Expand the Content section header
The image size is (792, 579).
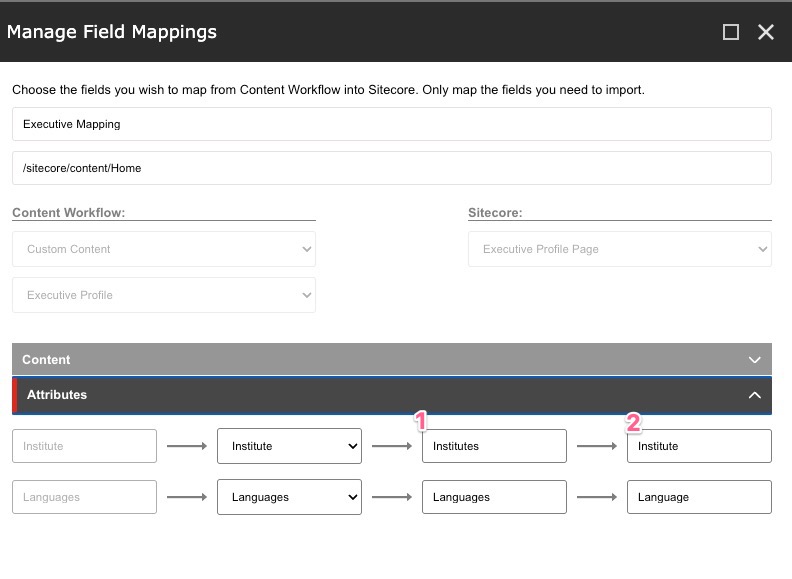coord(391,359)
